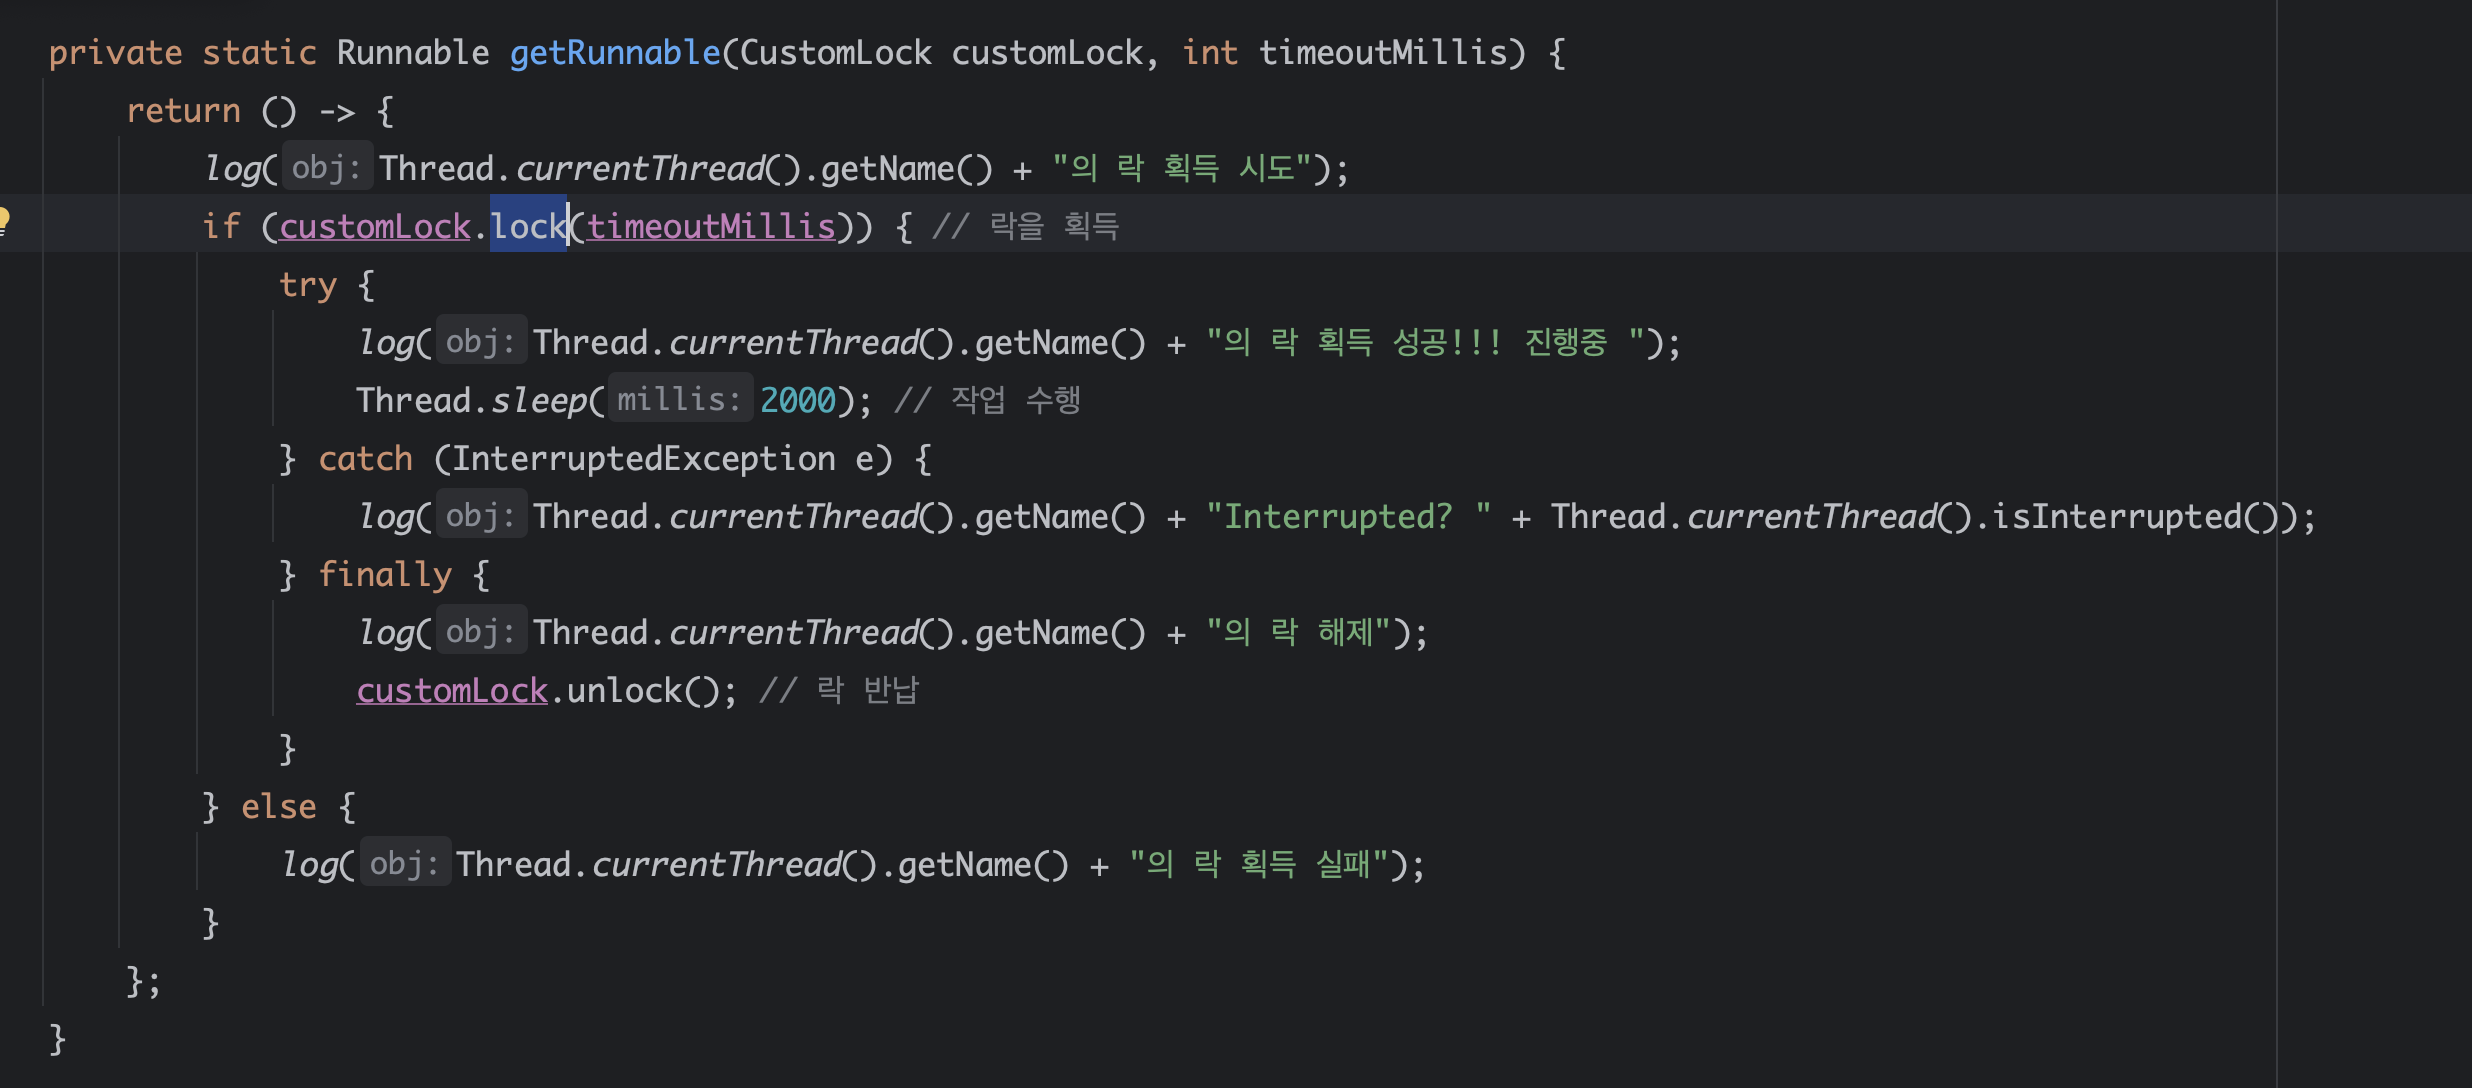Click the int keyword in method signature
This screenshot has width=2472, height=1088.
[x=1209, y=53]
